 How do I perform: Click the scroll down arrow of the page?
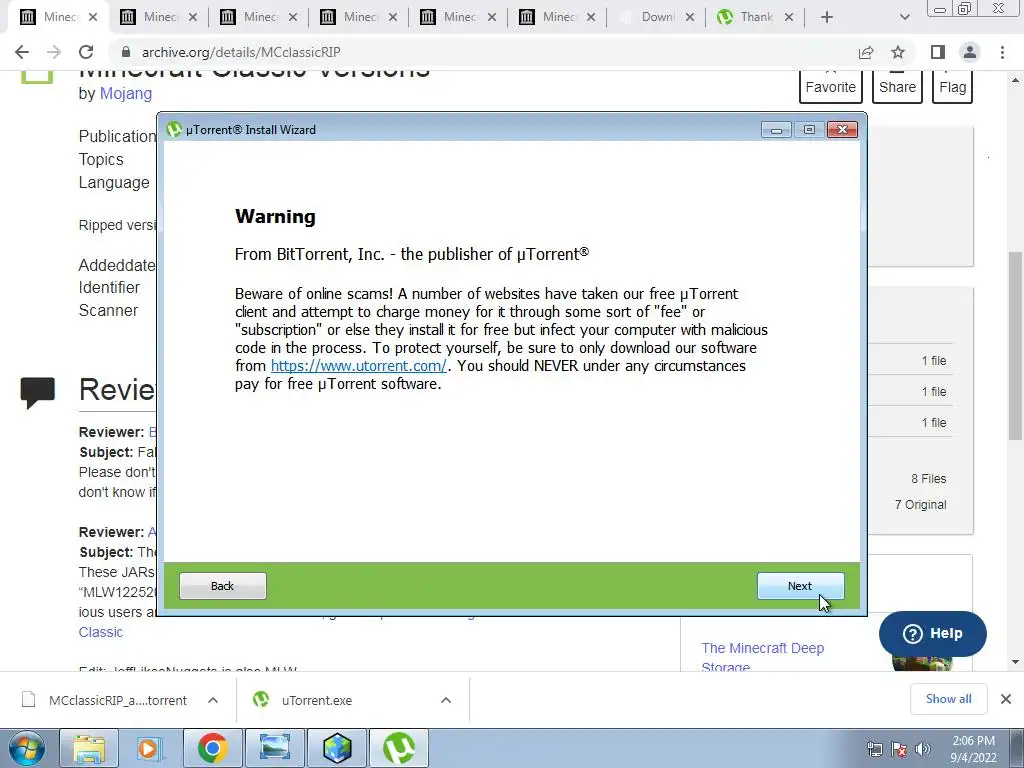coord(1015,662)
